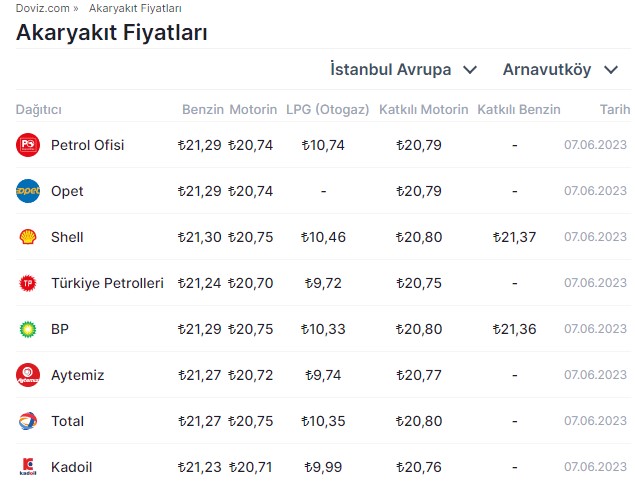Select the Katkılı Motorin column header
Image resolution: width=635 pixels, height=485 pixels.
coord(423,109)
